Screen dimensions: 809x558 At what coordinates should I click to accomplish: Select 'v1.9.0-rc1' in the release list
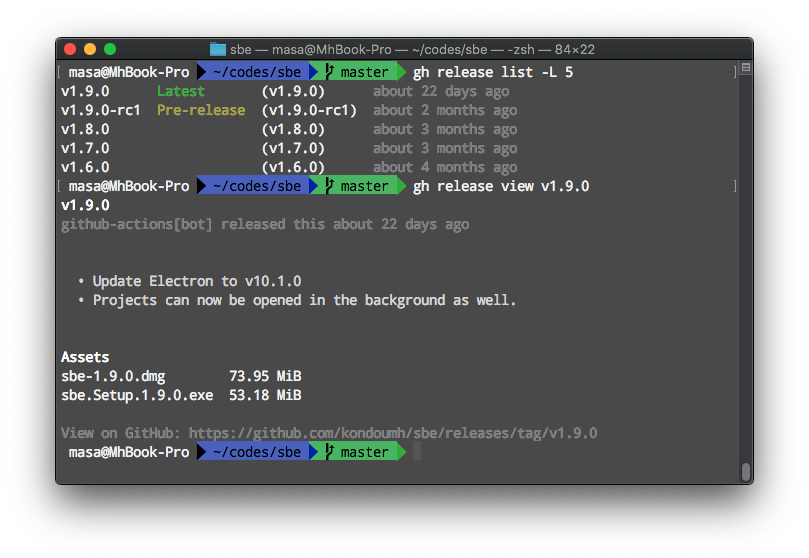[101, 110]
